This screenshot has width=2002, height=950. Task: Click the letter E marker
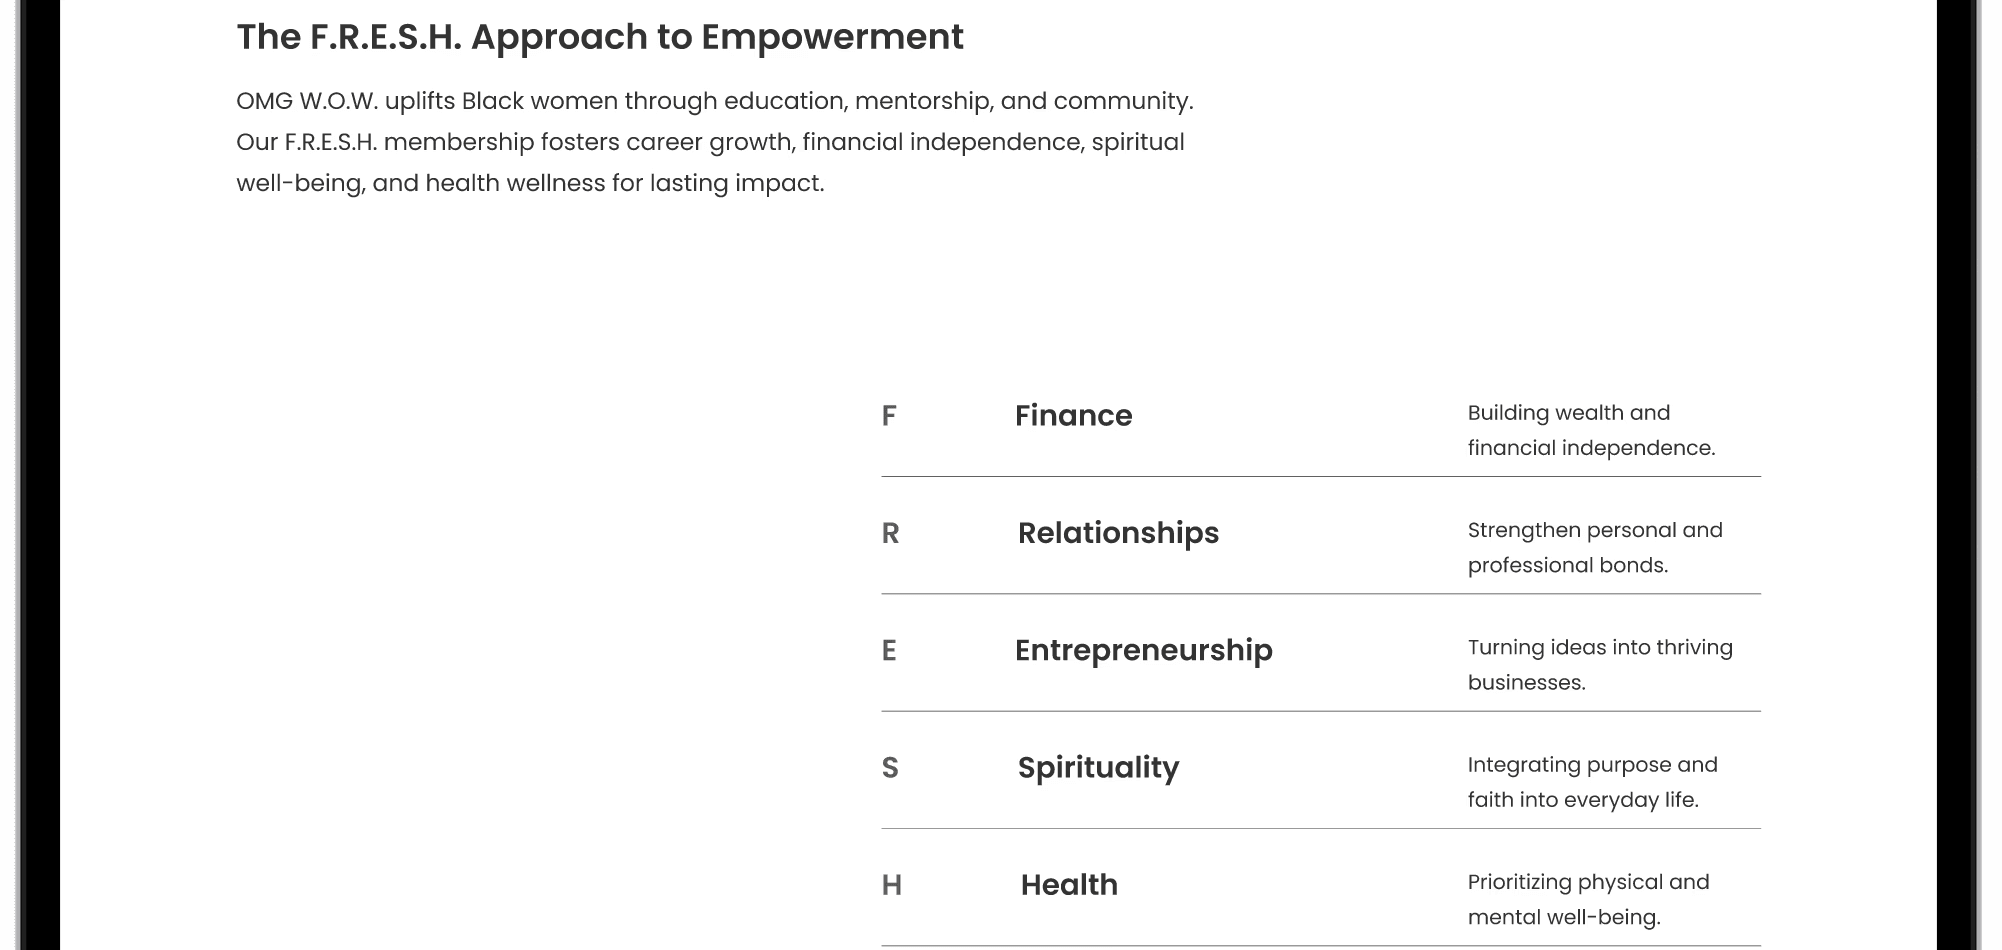888,650
